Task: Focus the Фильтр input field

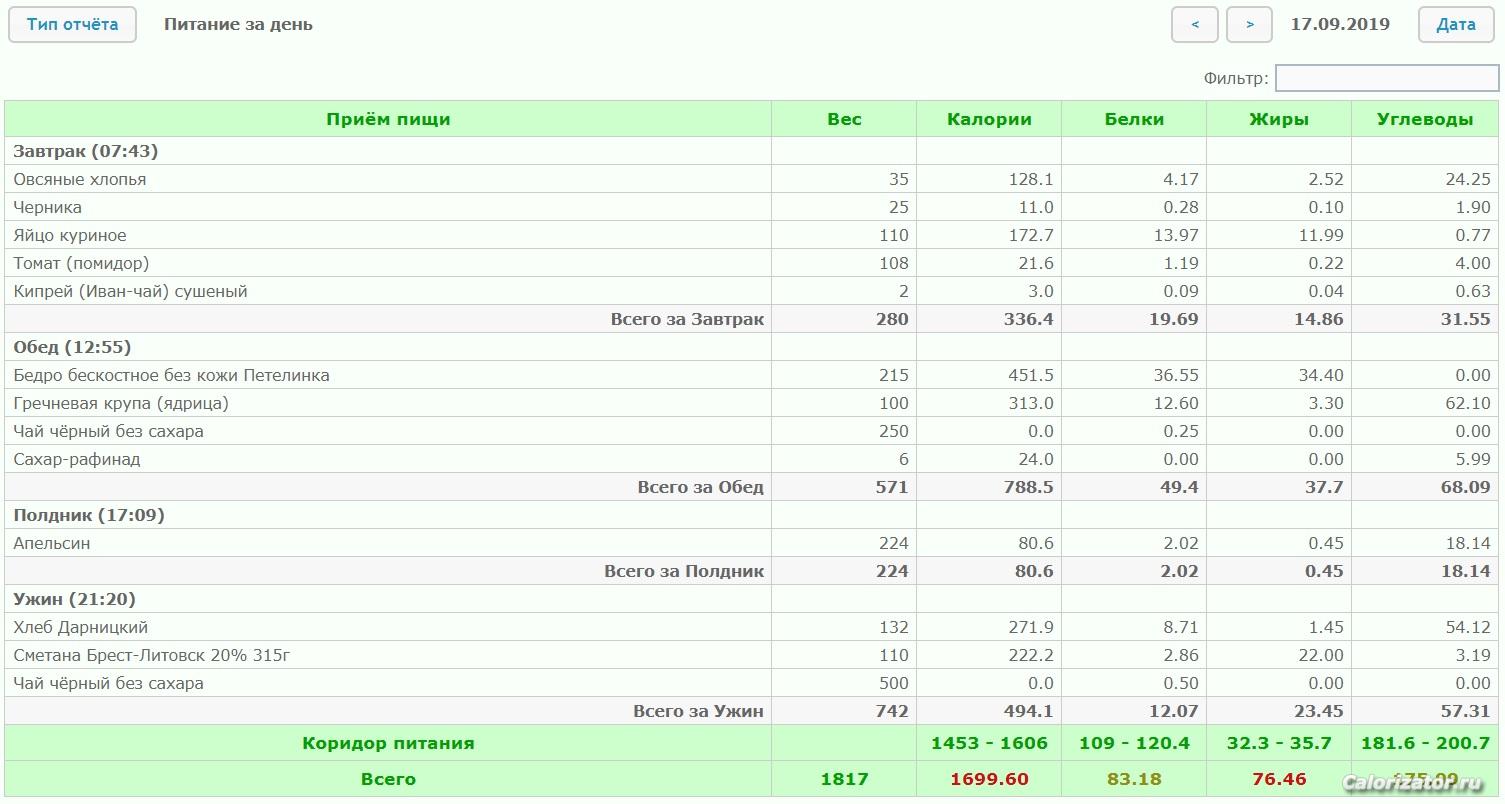Action: [1387, 78]
